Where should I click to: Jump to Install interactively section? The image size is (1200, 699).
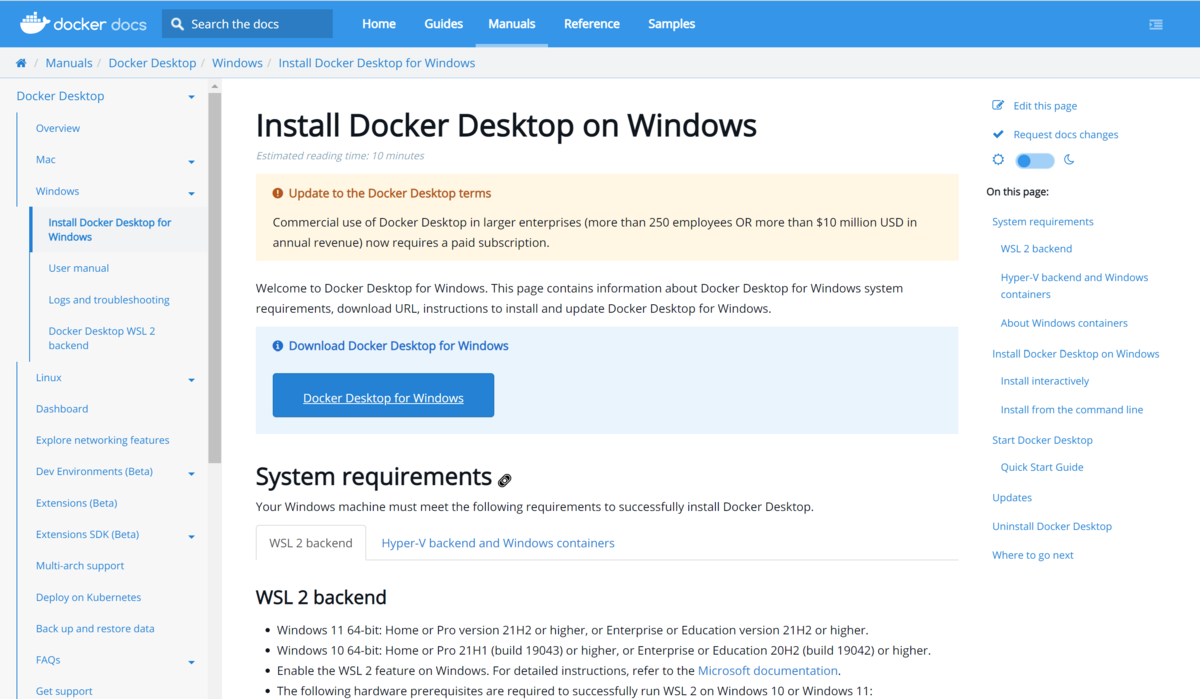pos(1045,381)
